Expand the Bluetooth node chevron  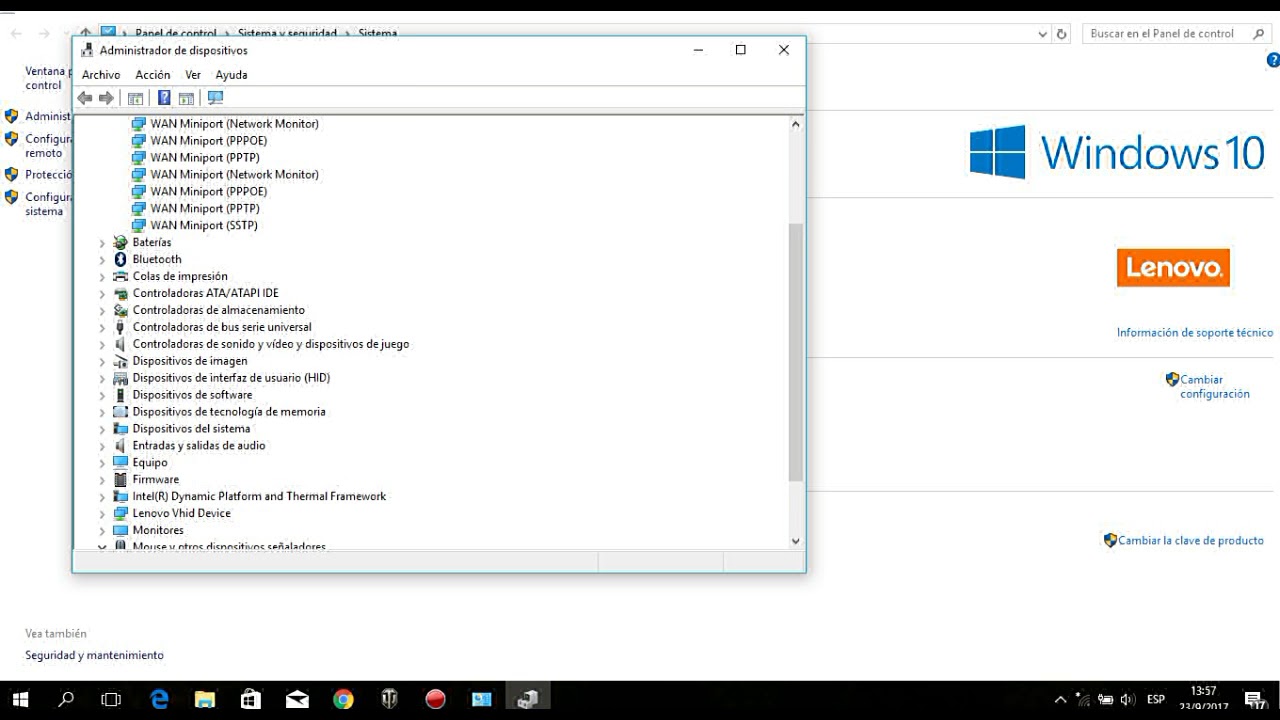point(102,260)
